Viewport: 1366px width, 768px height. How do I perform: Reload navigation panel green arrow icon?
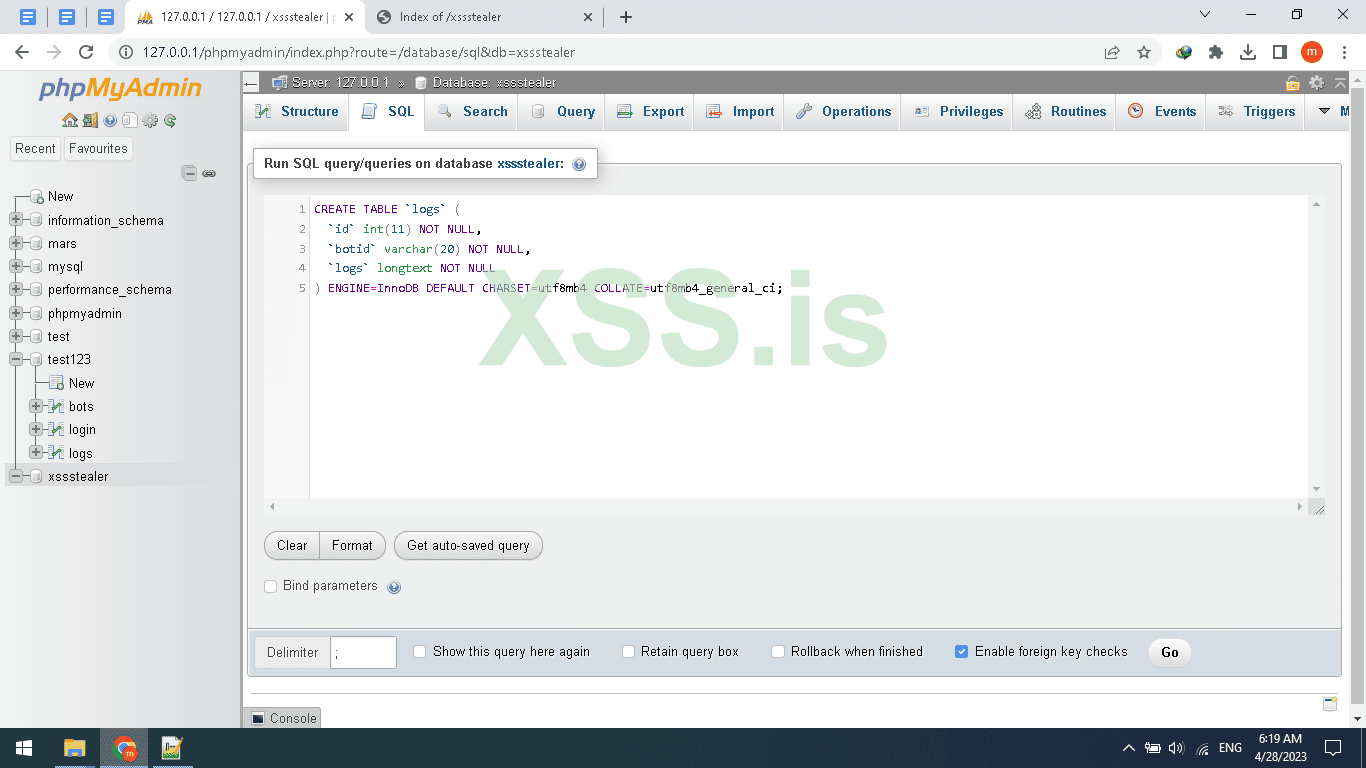170,120
